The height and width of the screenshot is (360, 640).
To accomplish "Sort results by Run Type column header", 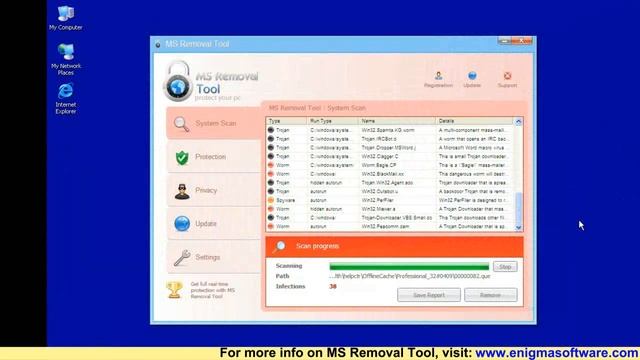I will (x=332, y=121).
